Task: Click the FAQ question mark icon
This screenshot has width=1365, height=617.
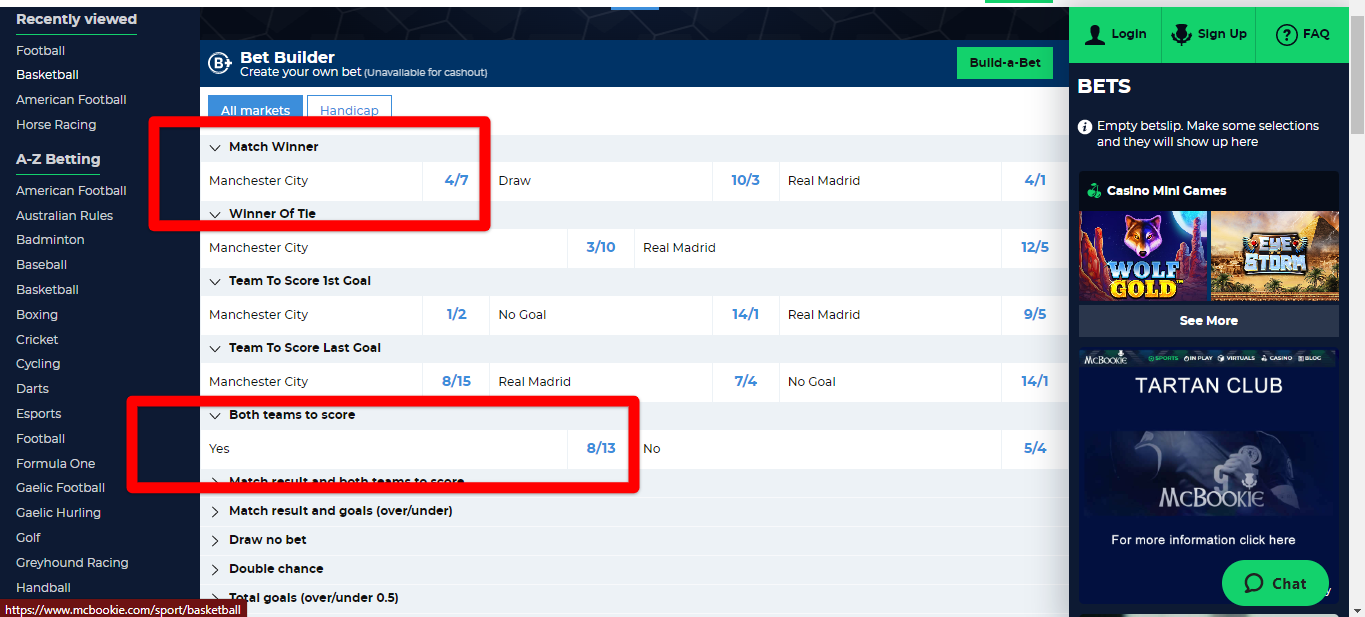Action: pyautogui.click(x=1287, y=35)
